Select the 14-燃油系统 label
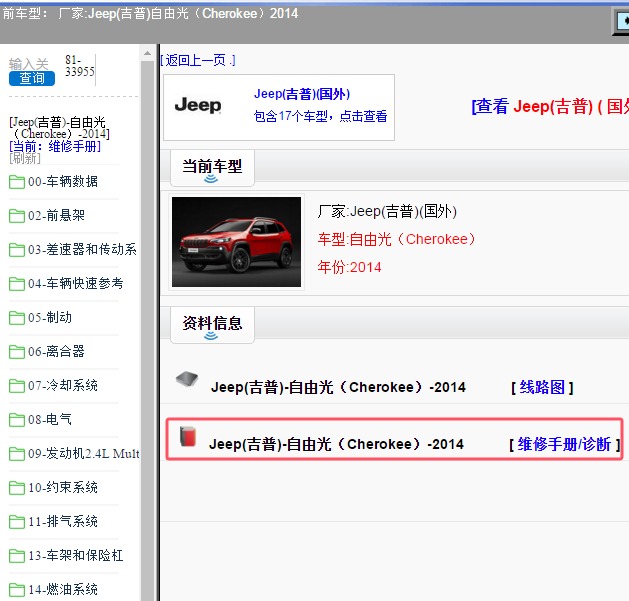Image resolution: width=629 pixels, height=601 pixels. [63, 589]
